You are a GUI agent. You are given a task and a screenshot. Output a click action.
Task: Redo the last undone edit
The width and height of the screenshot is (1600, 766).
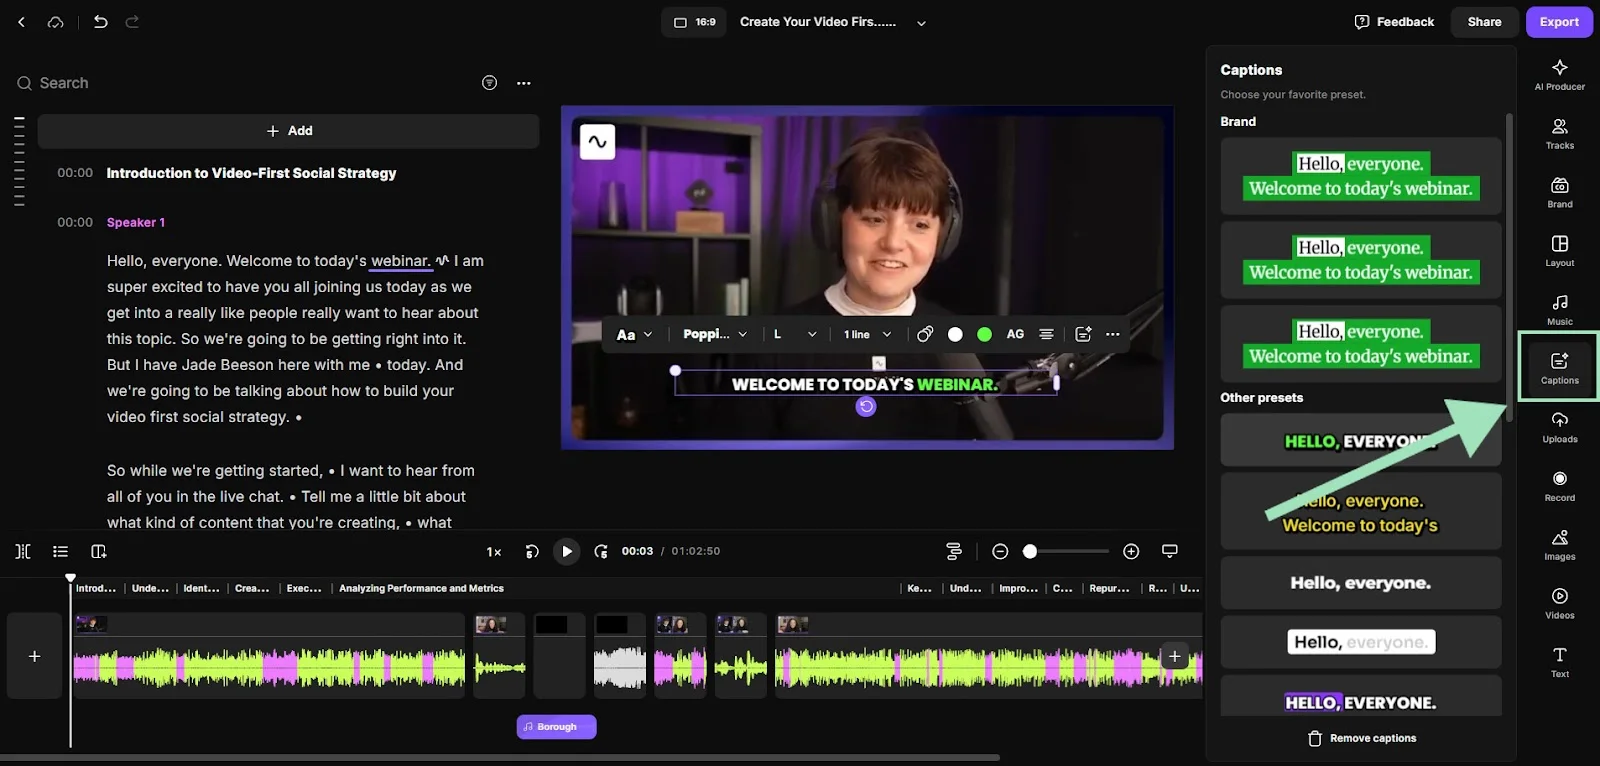tap(132, 21)
